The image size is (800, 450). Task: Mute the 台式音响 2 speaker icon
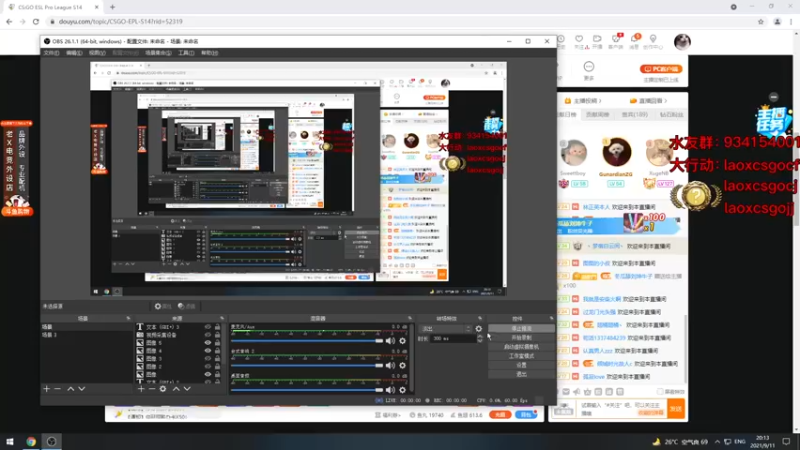(390, 365)
